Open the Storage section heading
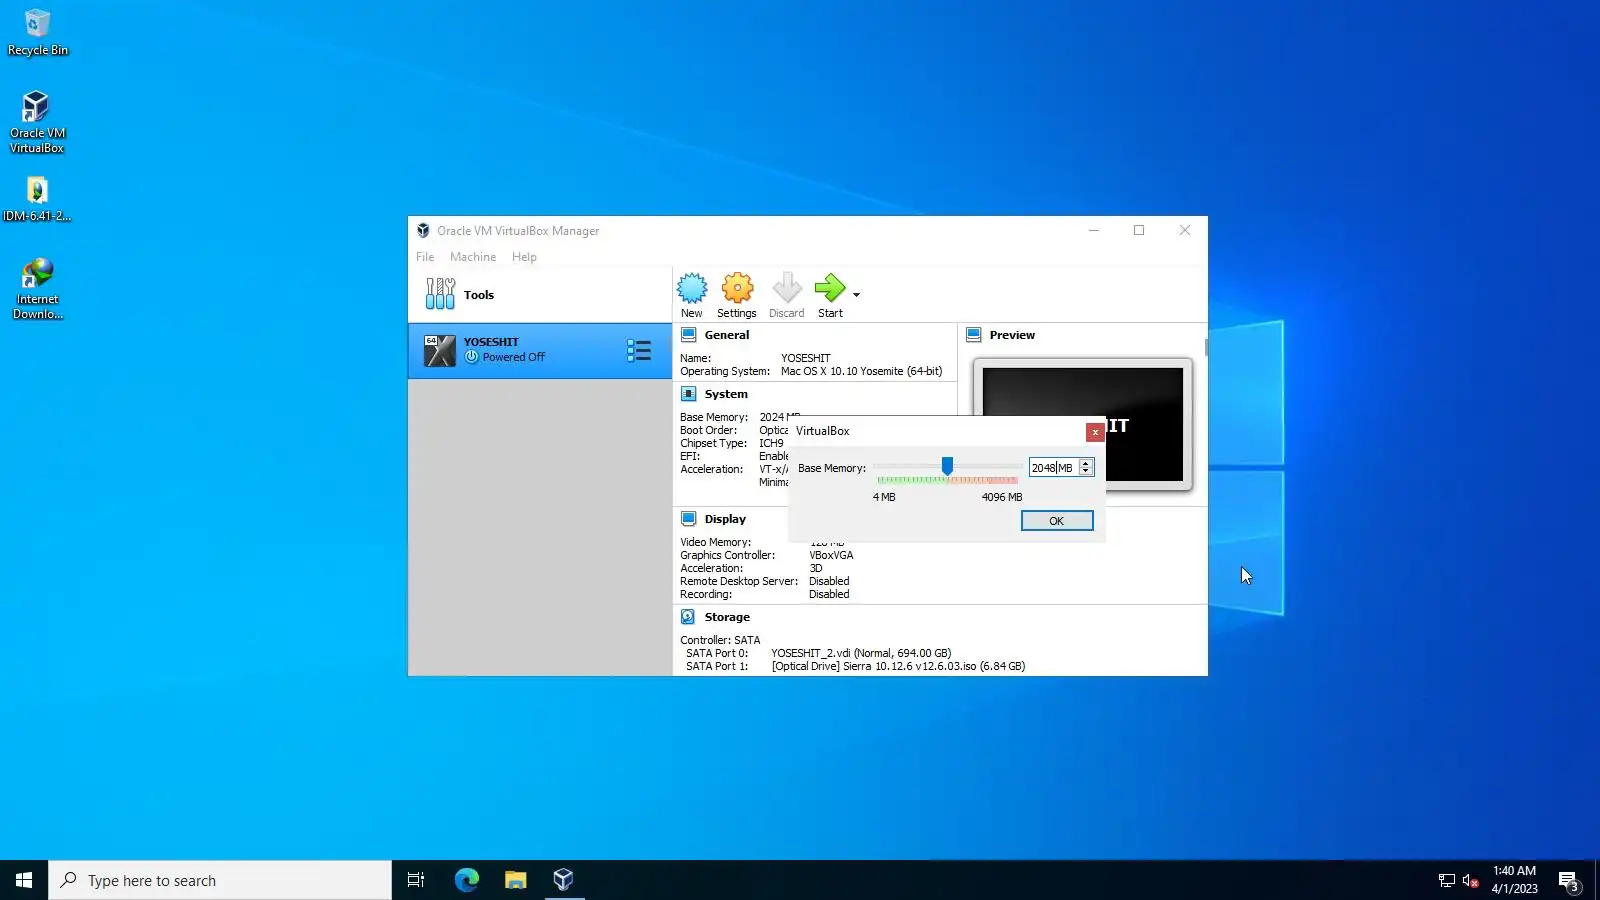This screenshot has width=1600, height=900. pos(727,617)
